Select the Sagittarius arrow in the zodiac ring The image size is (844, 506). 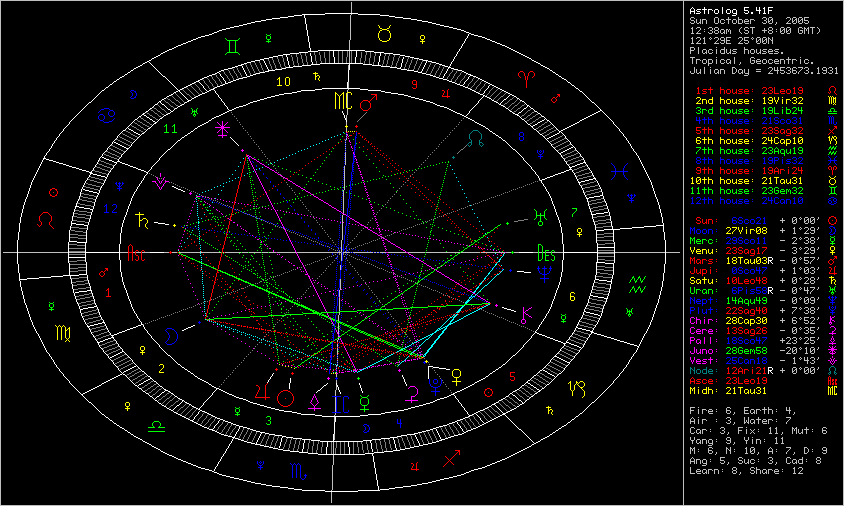(452, 458)
